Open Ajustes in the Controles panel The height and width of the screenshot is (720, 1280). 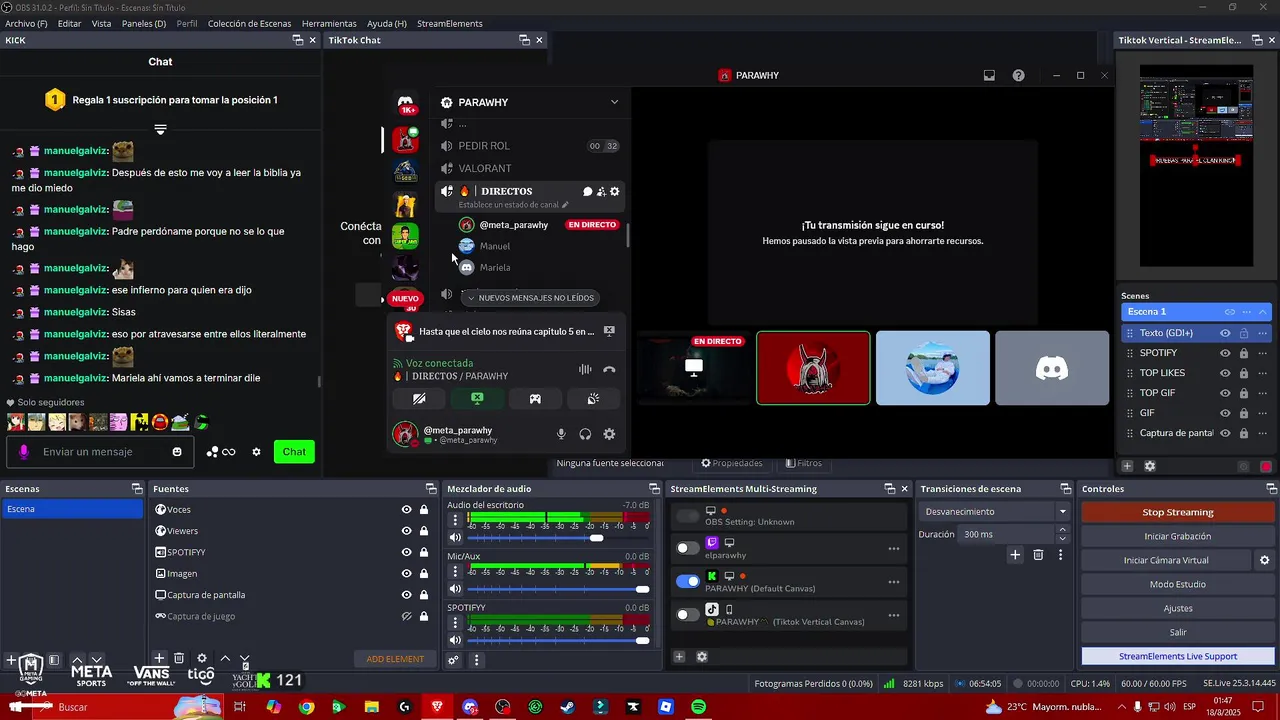tap(1178, 608)
